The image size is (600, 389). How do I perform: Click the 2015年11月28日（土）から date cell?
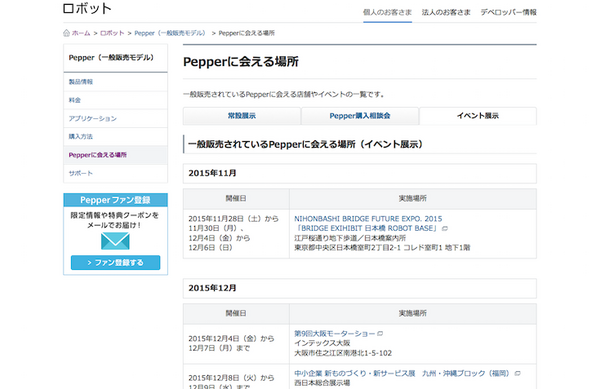236,233
